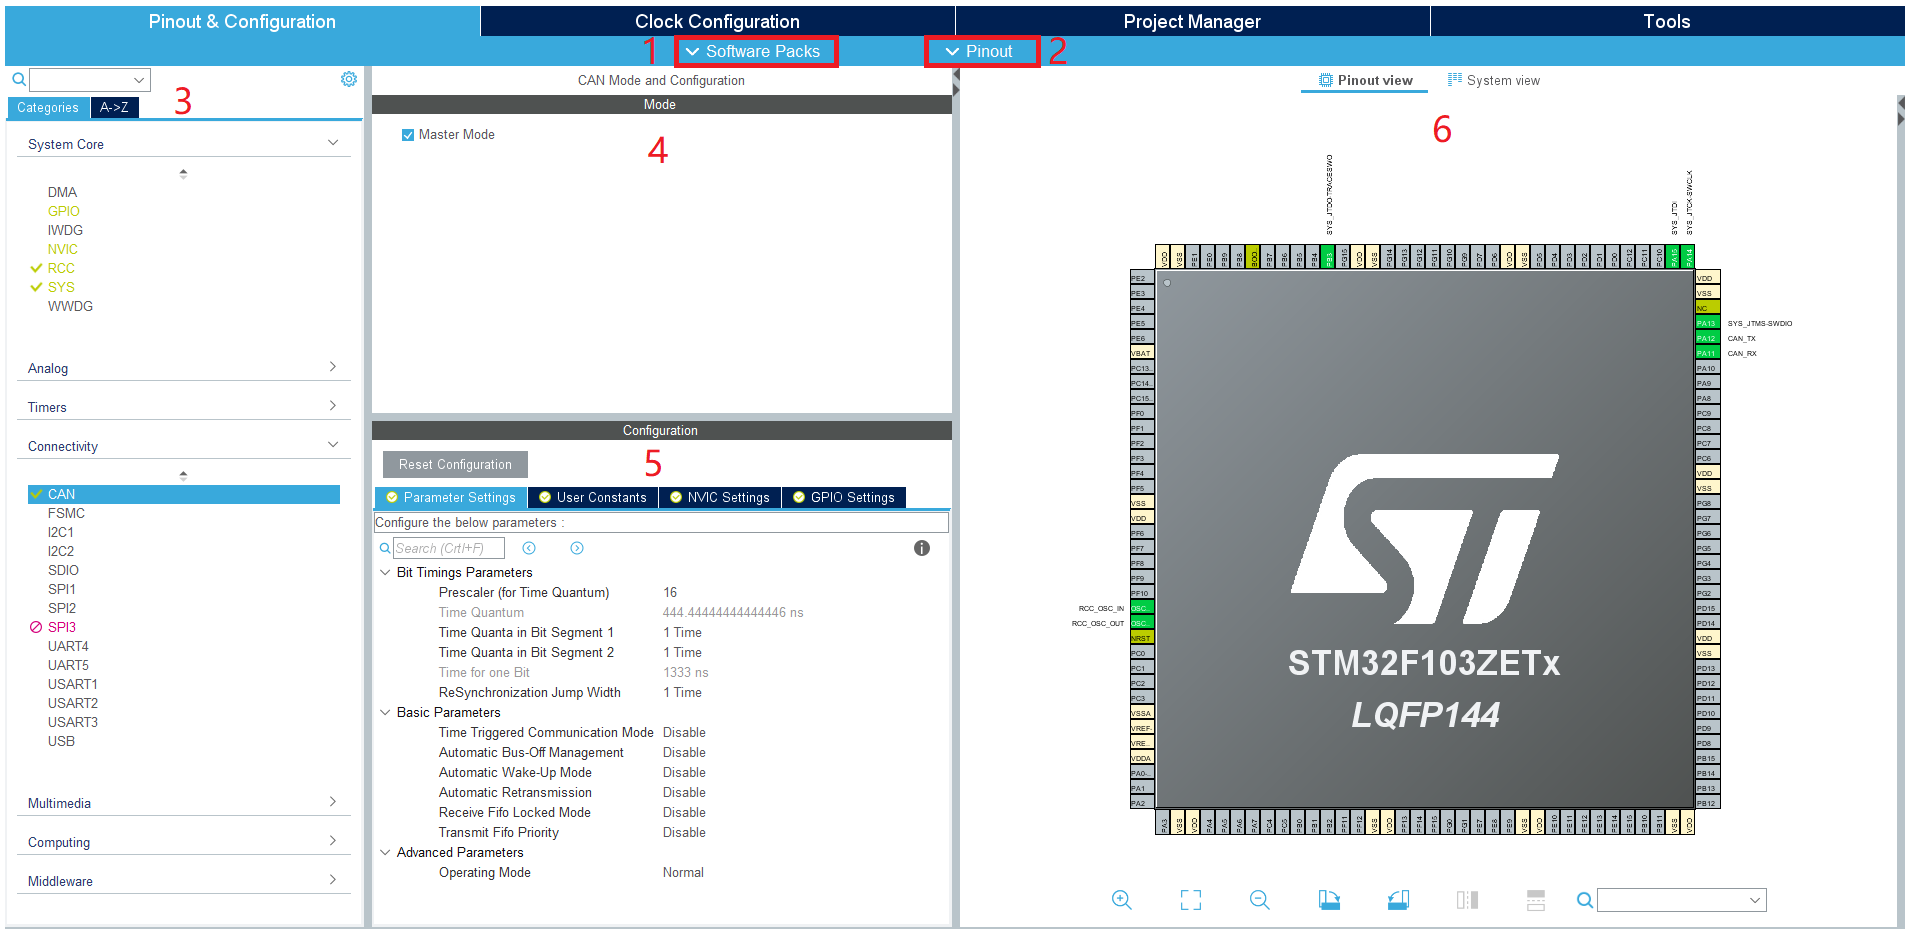1911x936 pixels.
Task: Switch to Clock Configuration tab
Action: [717, 21]
